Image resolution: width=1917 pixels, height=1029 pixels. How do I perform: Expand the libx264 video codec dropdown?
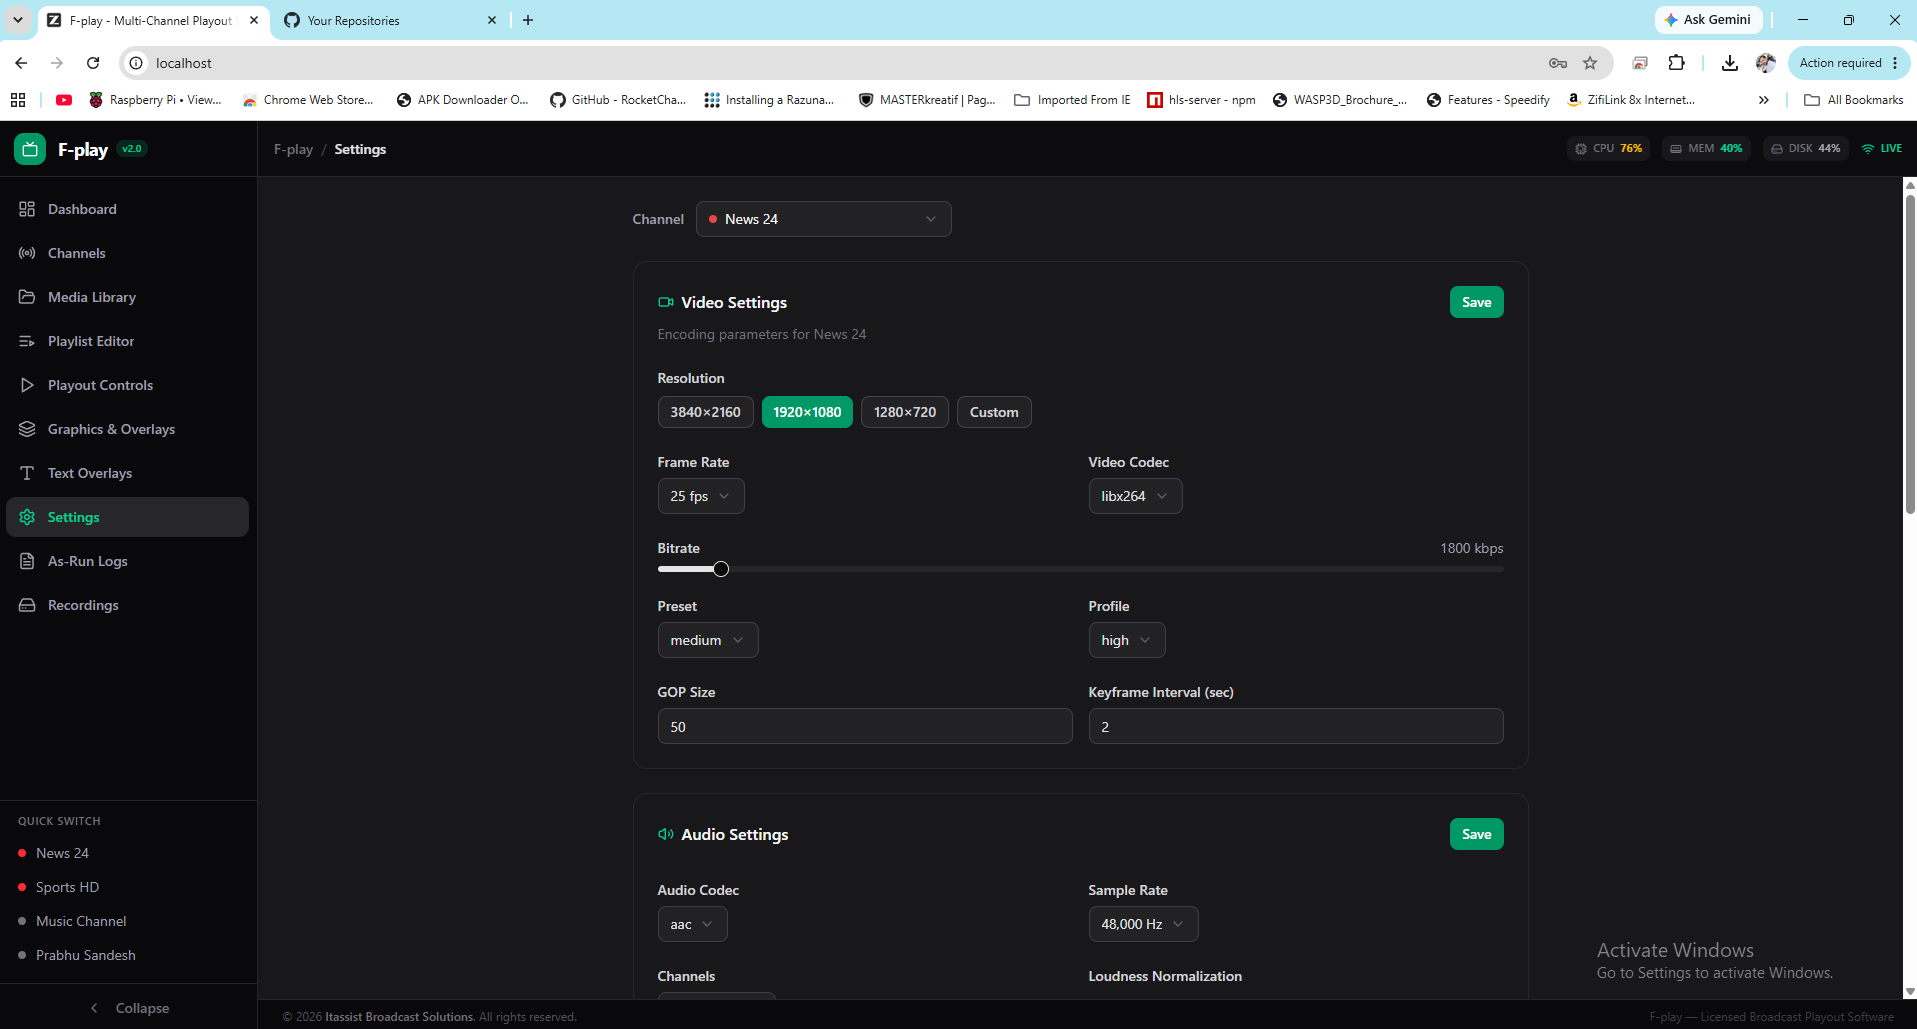tap(1135, 496)
